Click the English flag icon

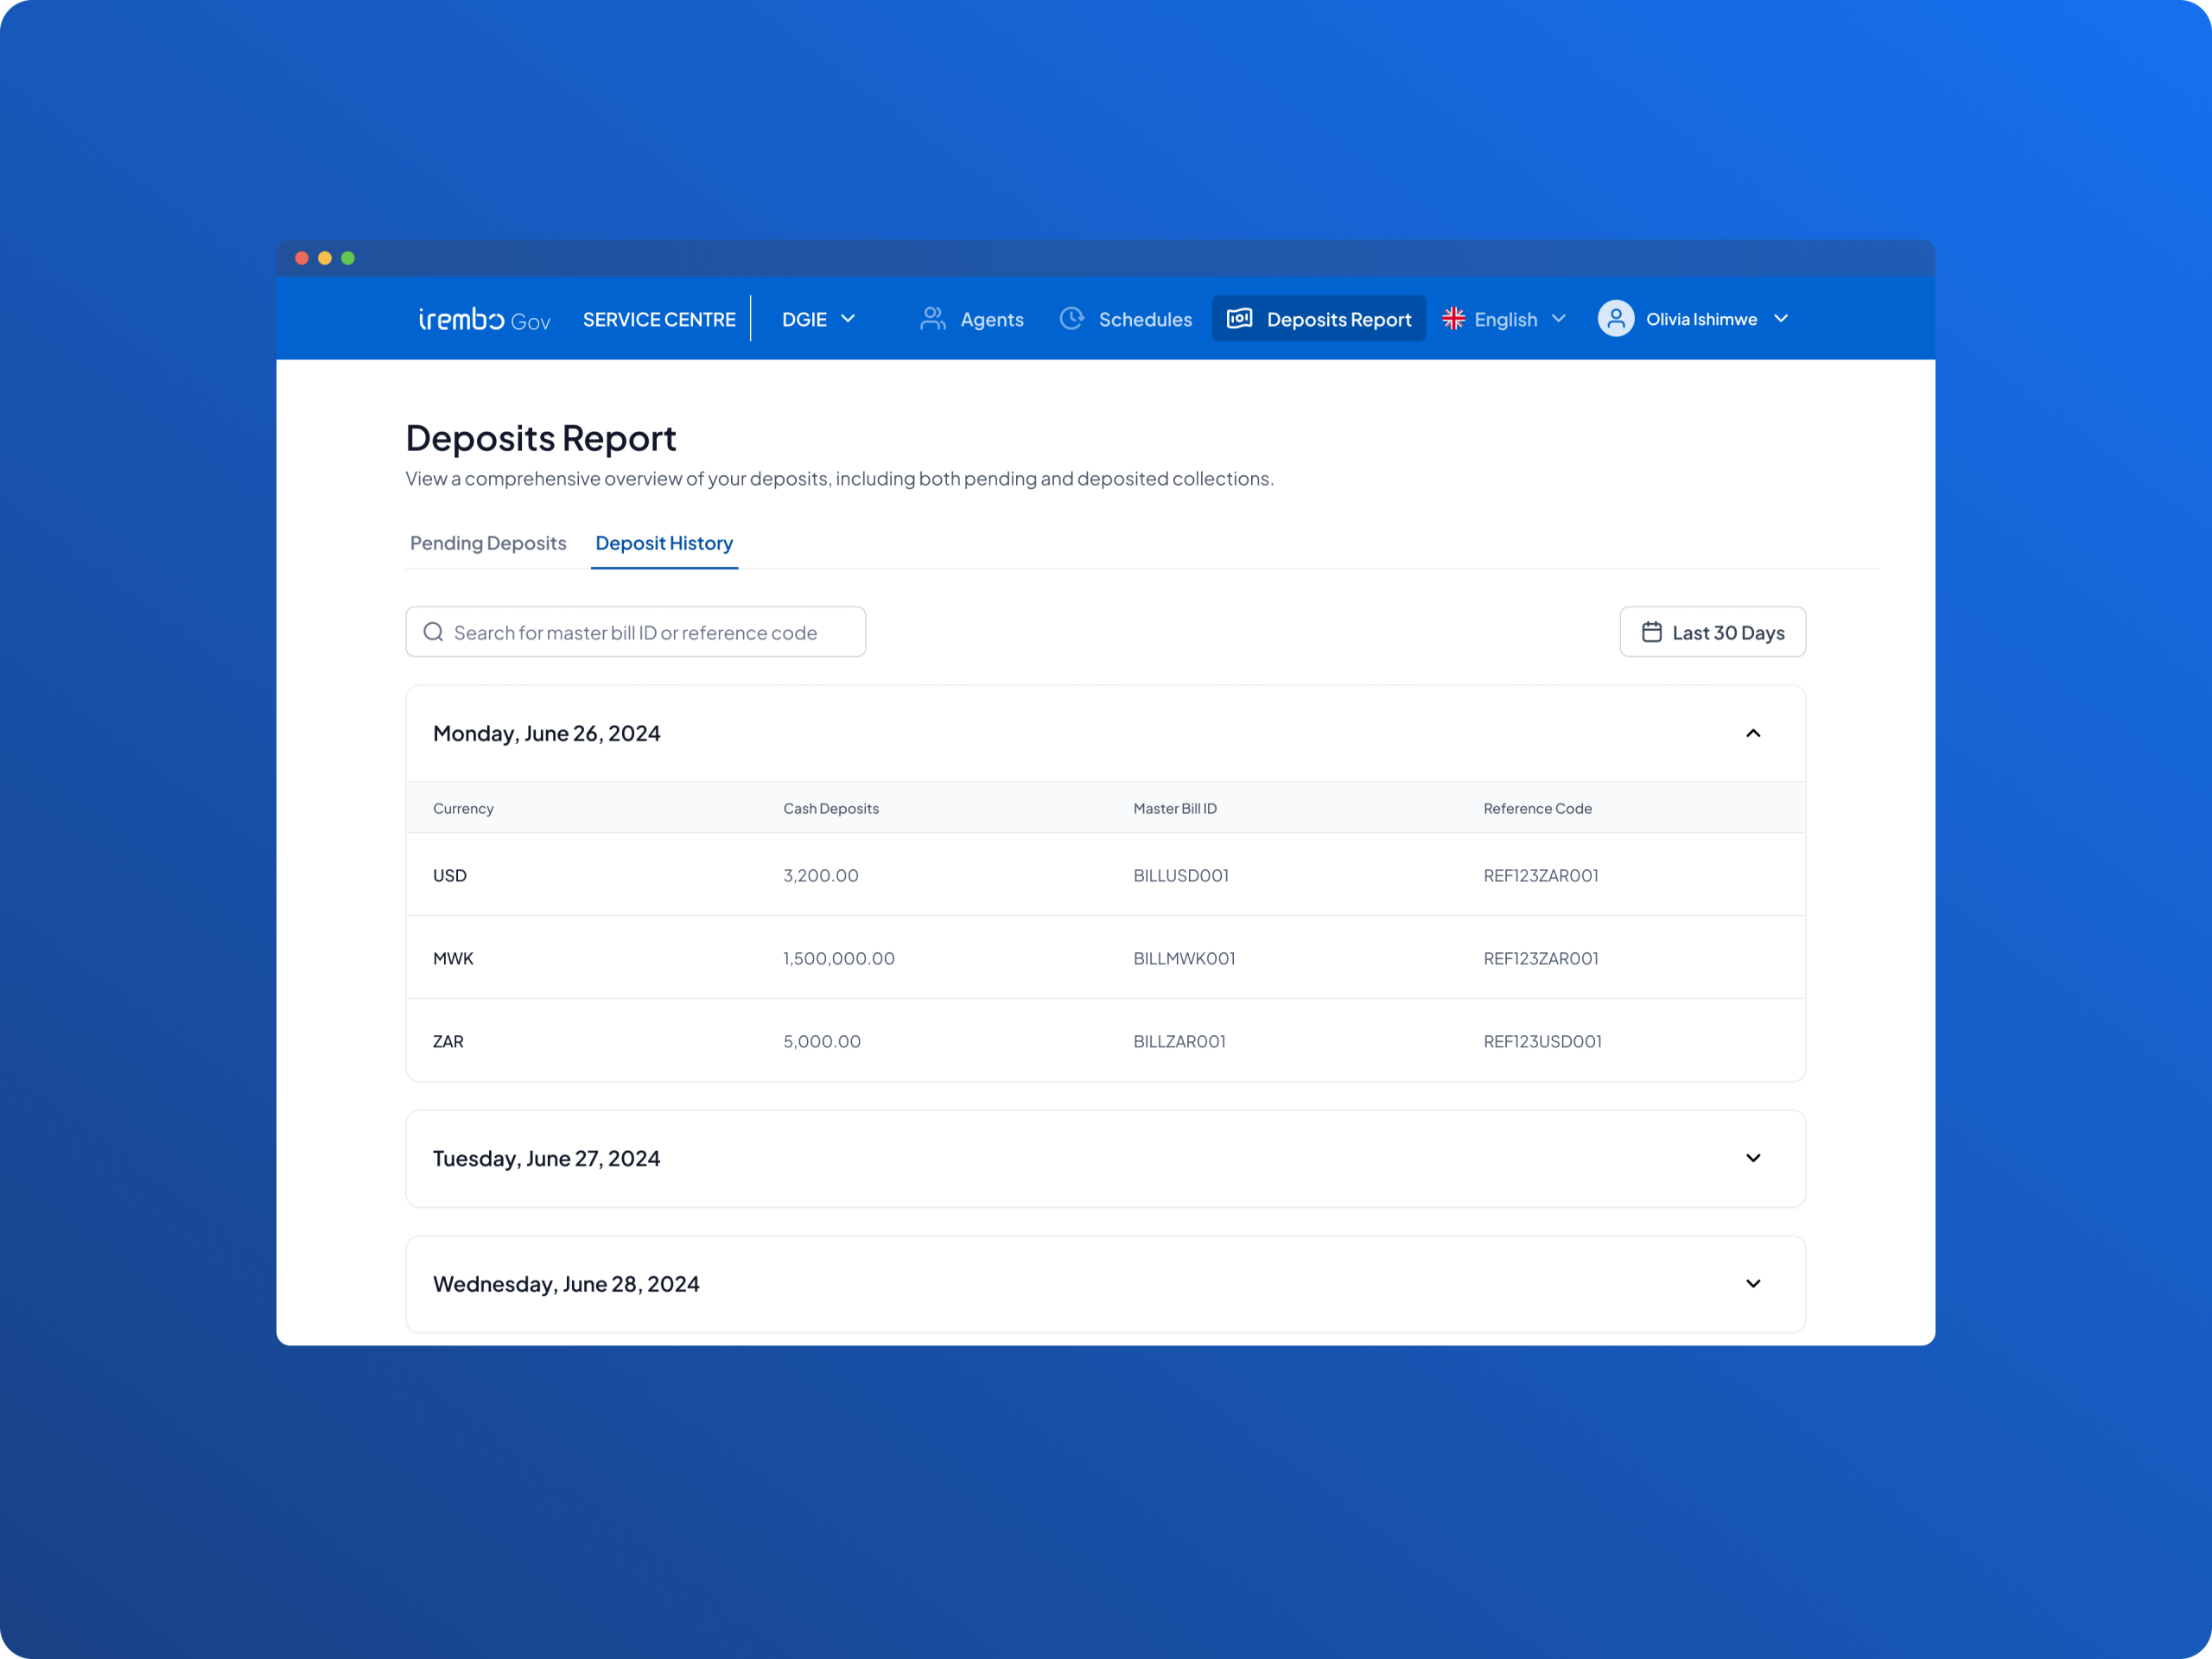pos(1453,319)
